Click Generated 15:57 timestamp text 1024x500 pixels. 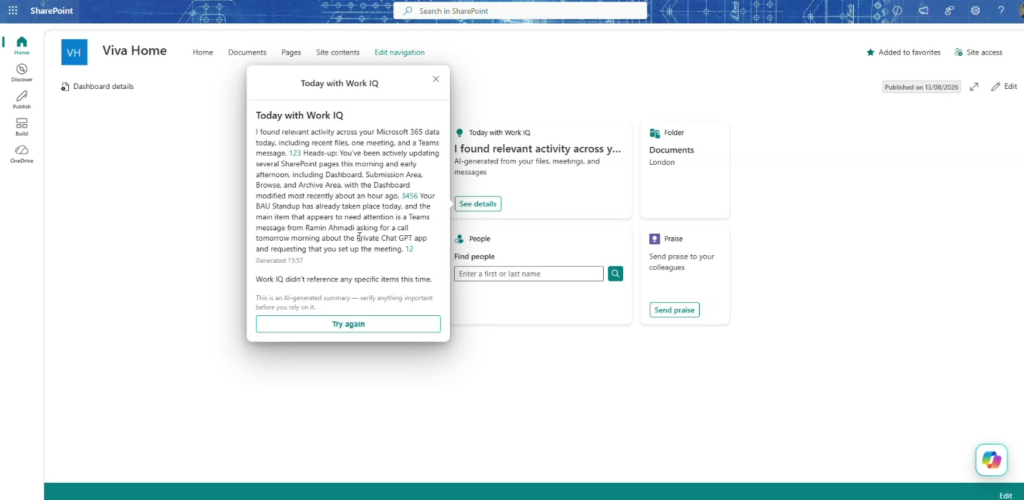(x=280, y=260)
